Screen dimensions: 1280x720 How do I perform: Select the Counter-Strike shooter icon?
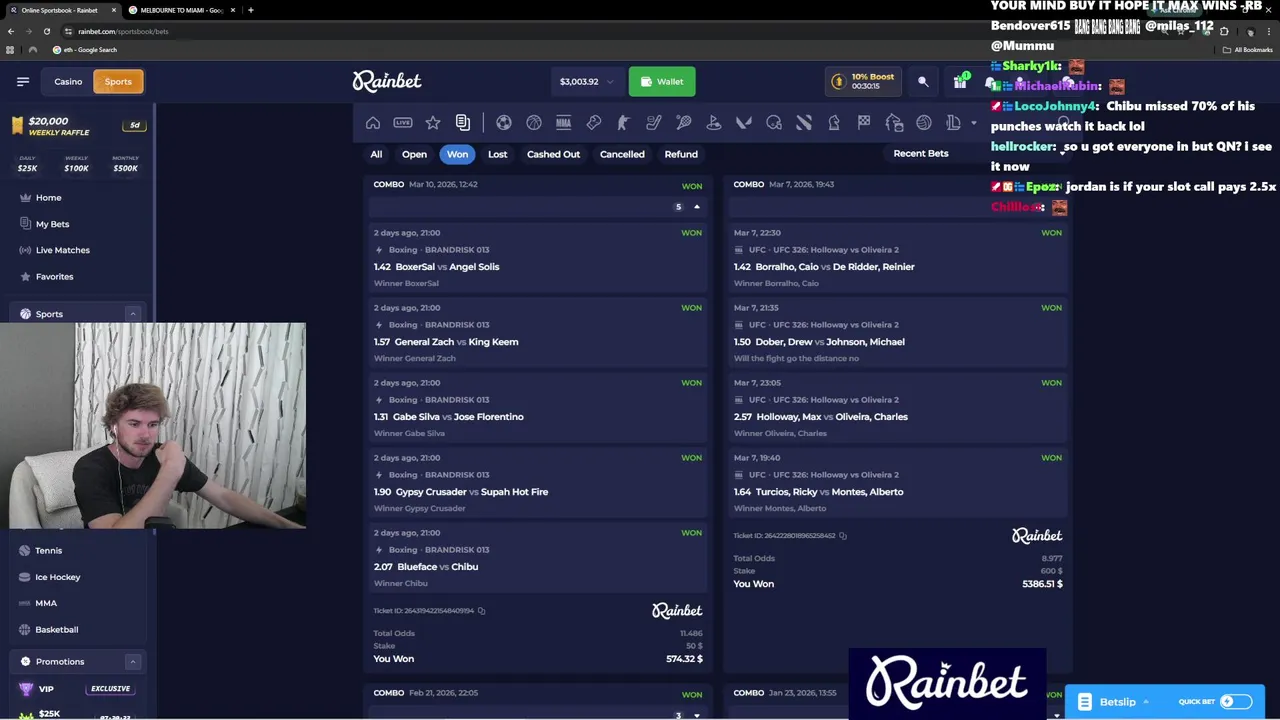624,123
